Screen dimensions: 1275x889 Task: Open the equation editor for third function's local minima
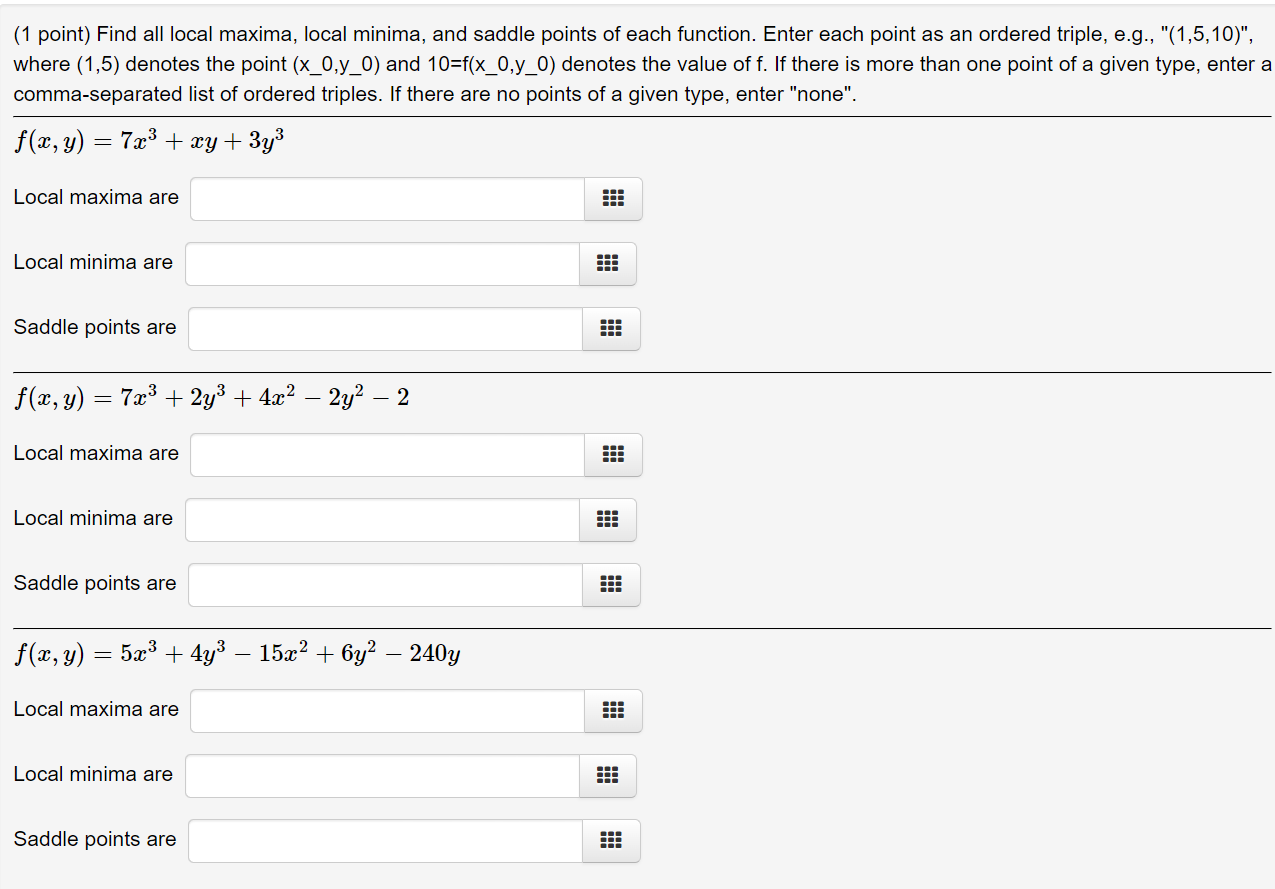click(608, 775)
